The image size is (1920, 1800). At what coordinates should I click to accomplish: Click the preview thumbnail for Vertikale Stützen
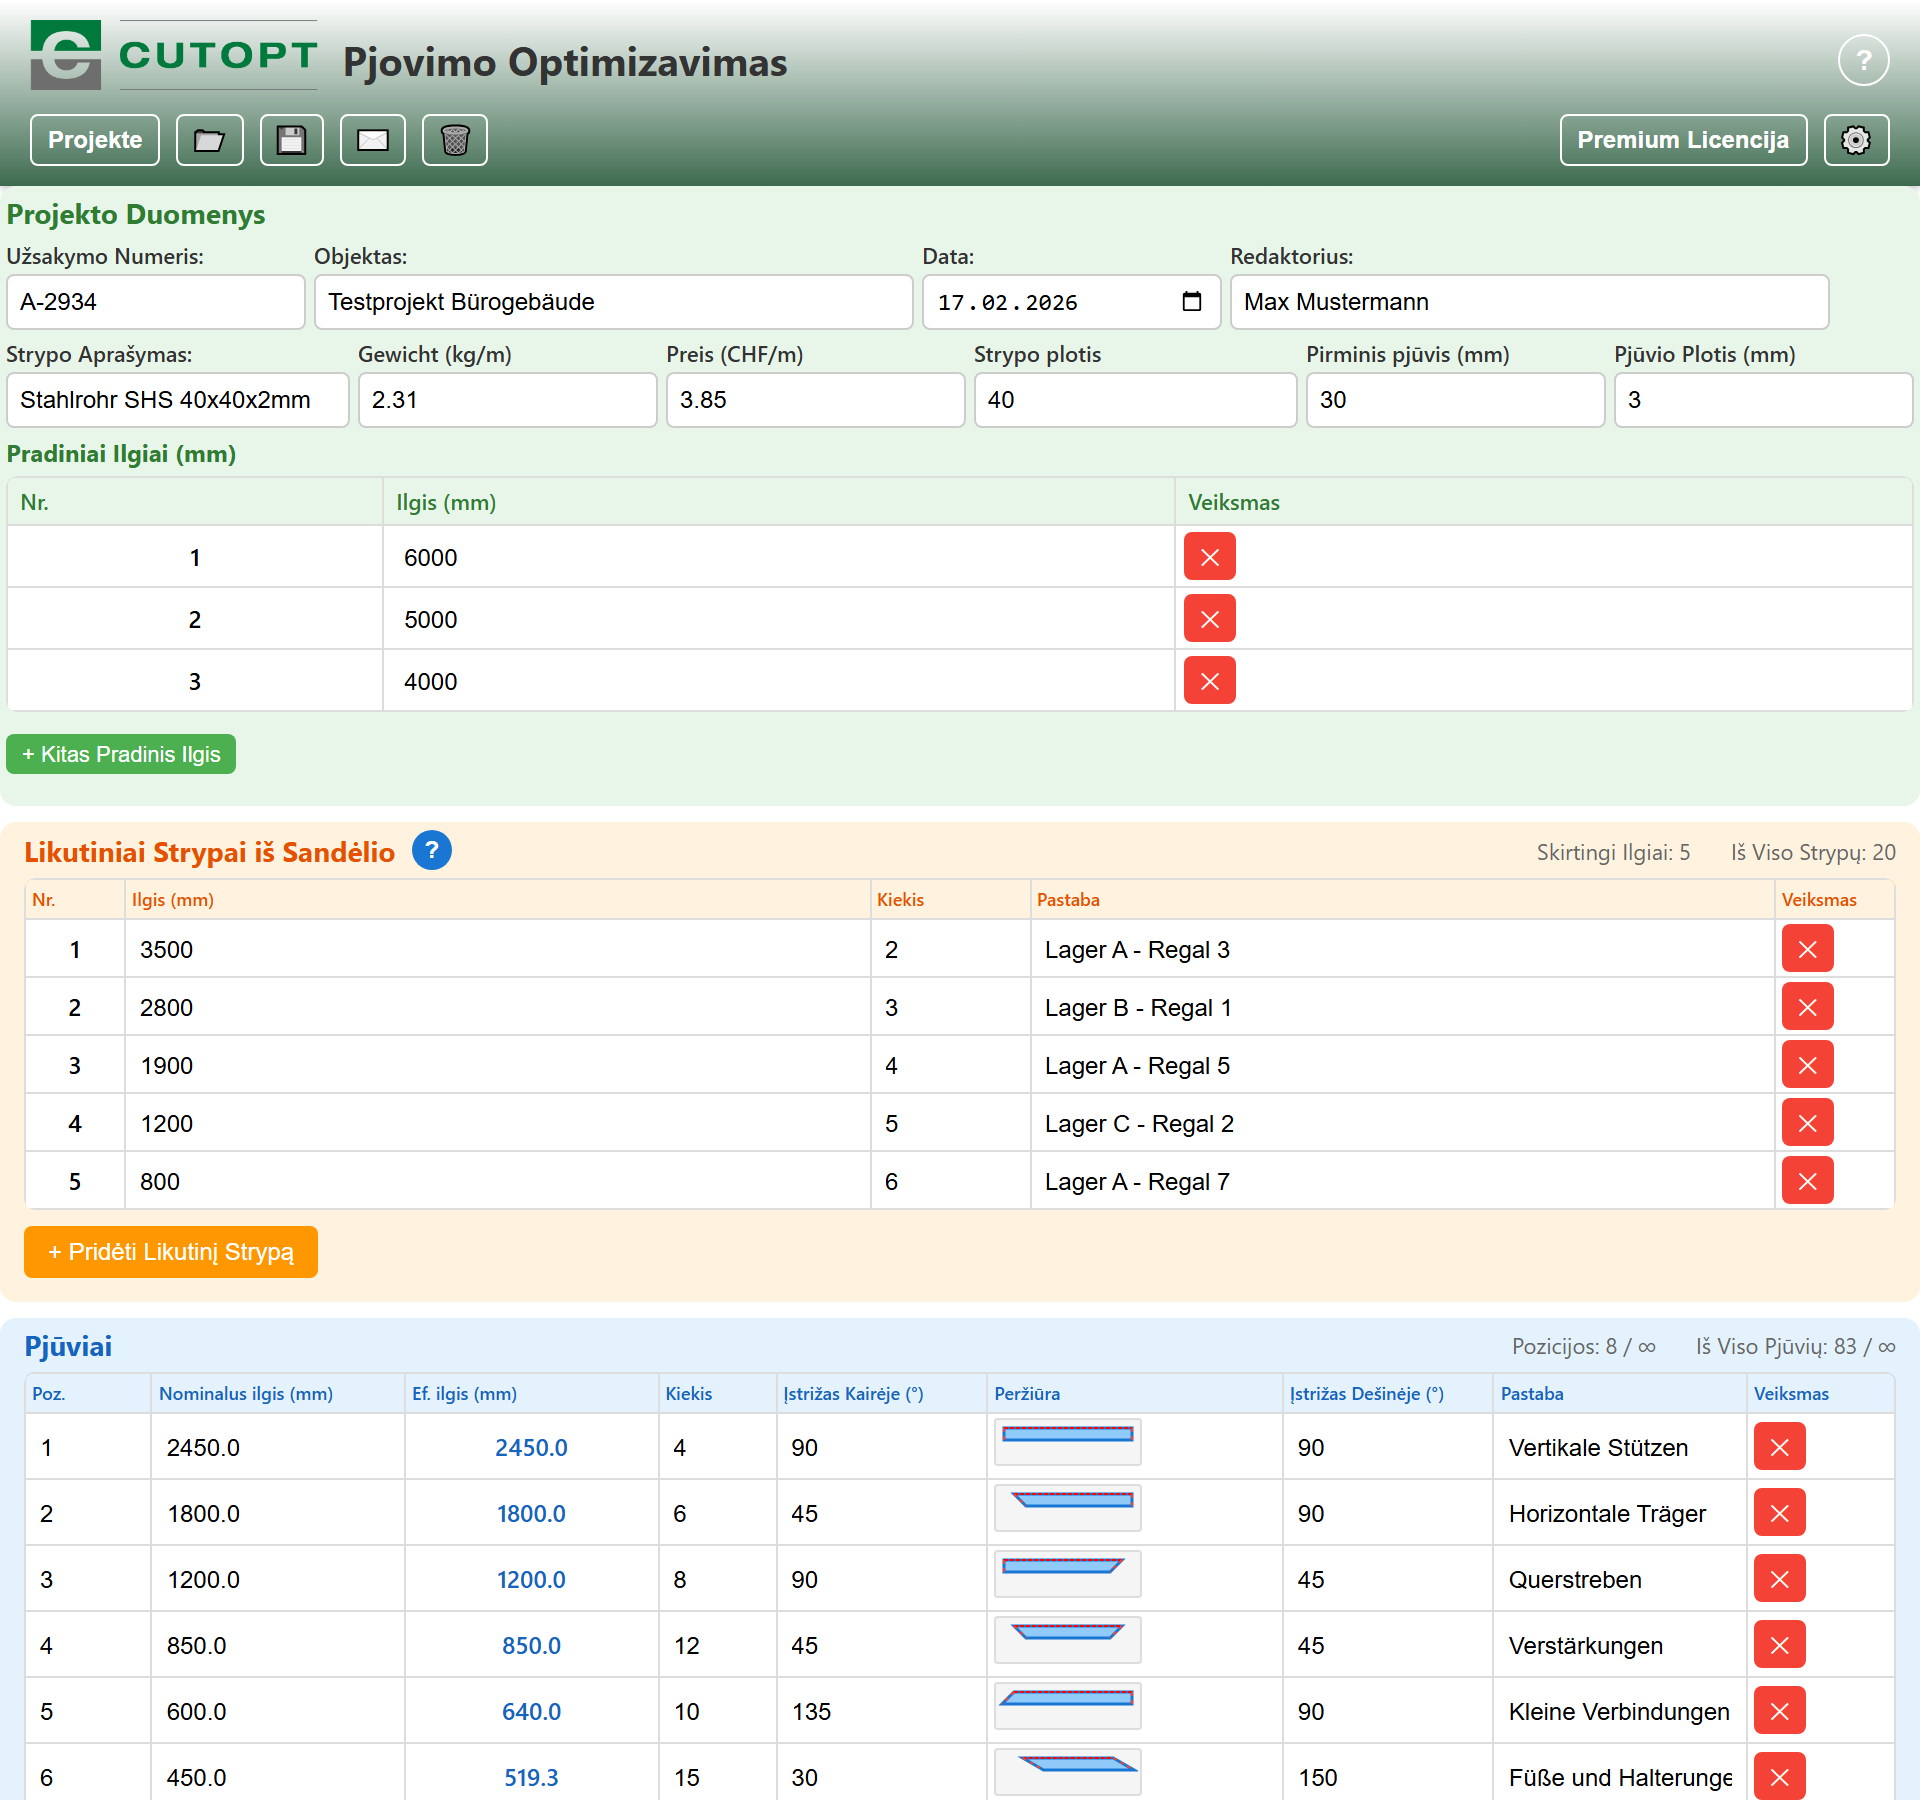(x=1068, y=1443)
